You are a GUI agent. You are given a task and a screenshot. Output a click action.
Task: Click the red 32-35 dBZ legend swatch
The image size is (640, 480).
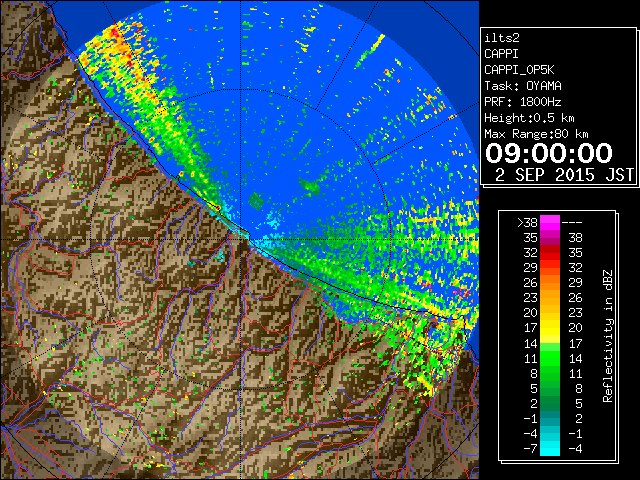coord(550,253)
